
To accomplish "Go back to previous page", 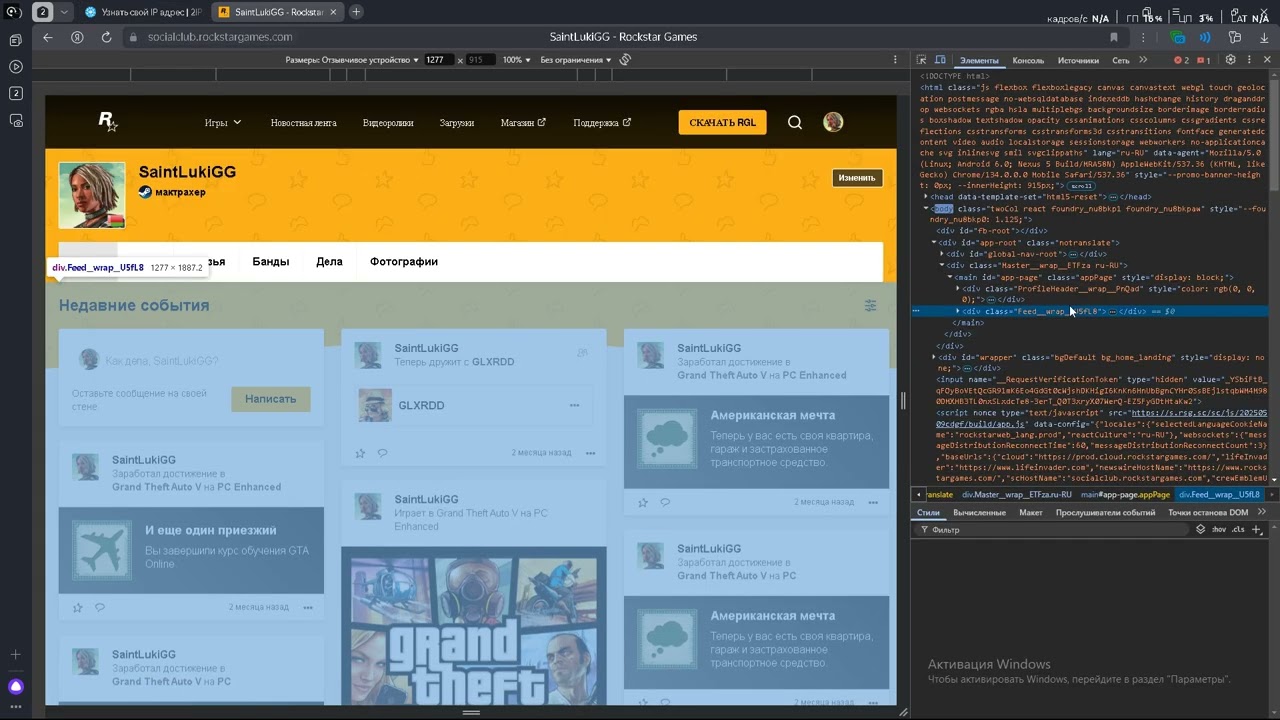I will click(x=47, y=37).
